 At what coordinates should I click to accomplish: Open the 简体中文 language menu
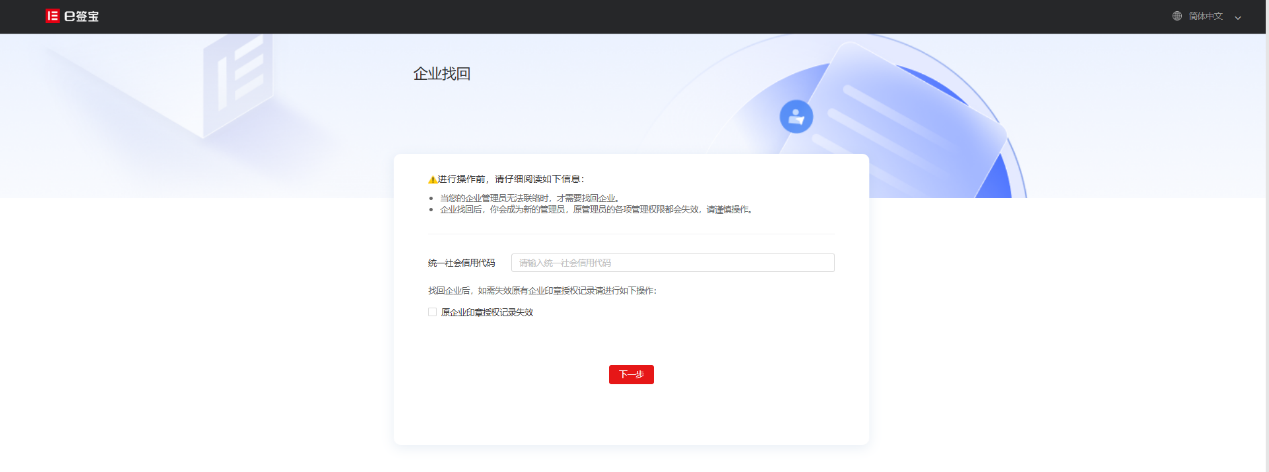coord(1206,16)
